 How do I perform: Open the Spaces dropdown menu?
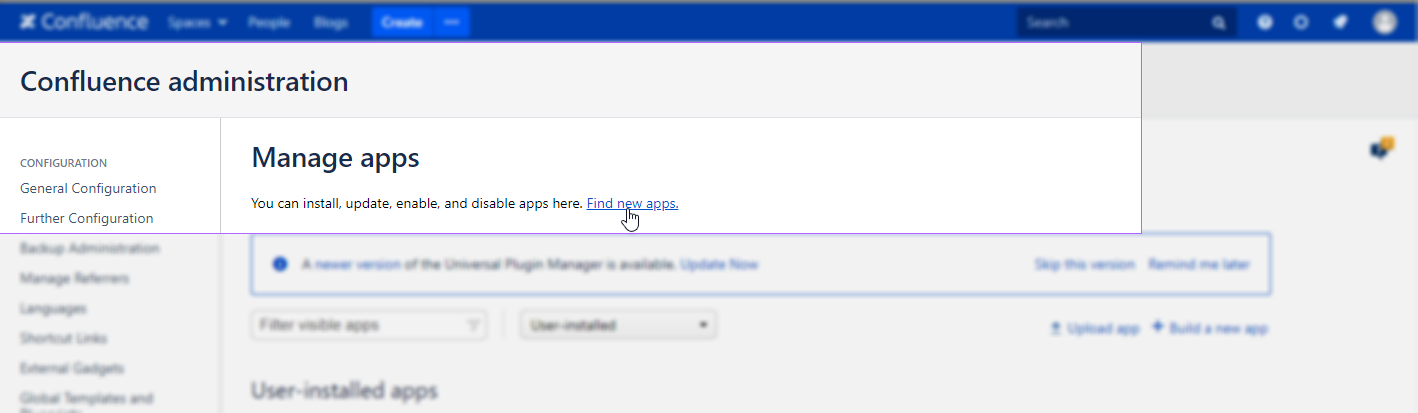pos(197,22)
